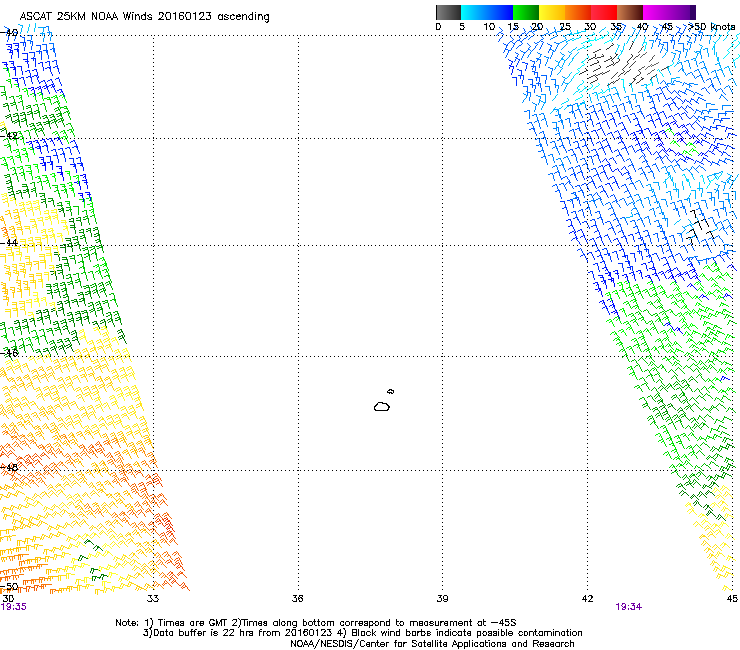
Task: Click the purple "19:35" swath time
Action: (x=14, y=607)
